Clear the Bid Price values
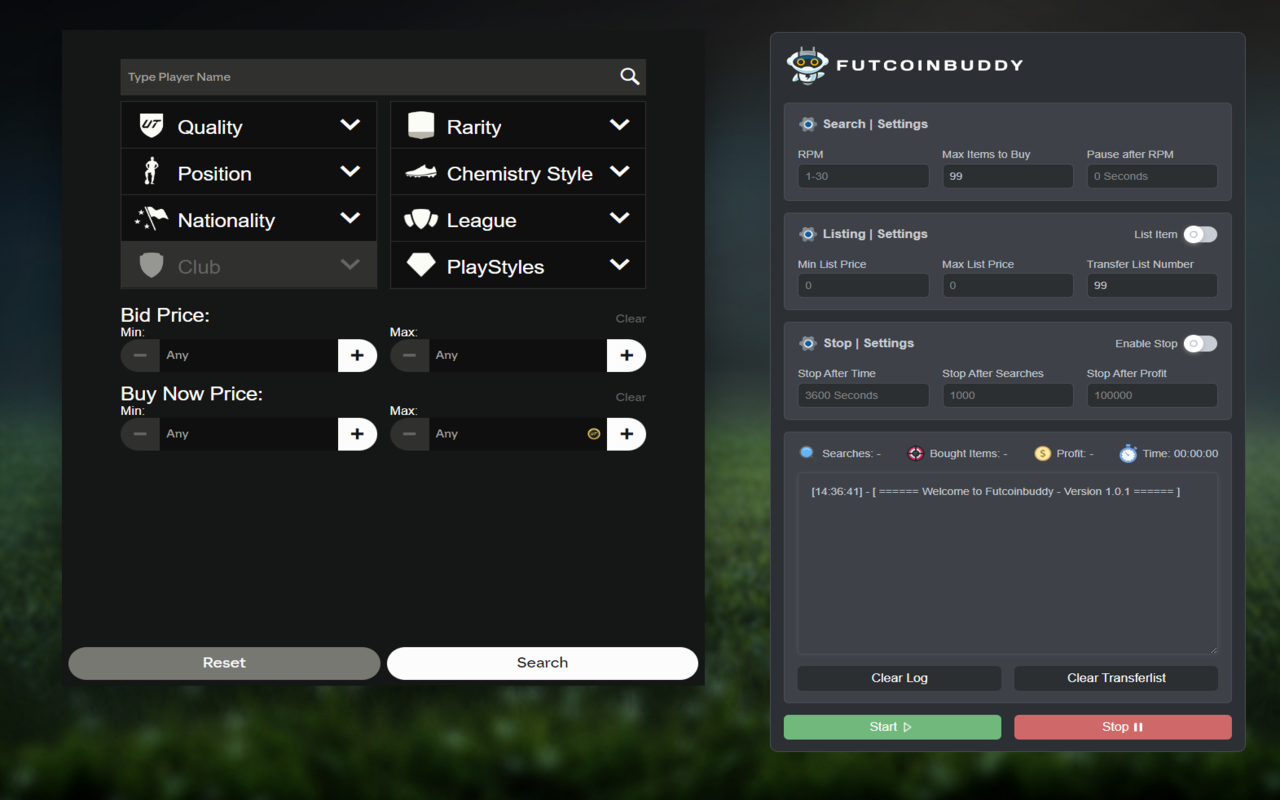Screen dimensions: 1280x800 630,319
